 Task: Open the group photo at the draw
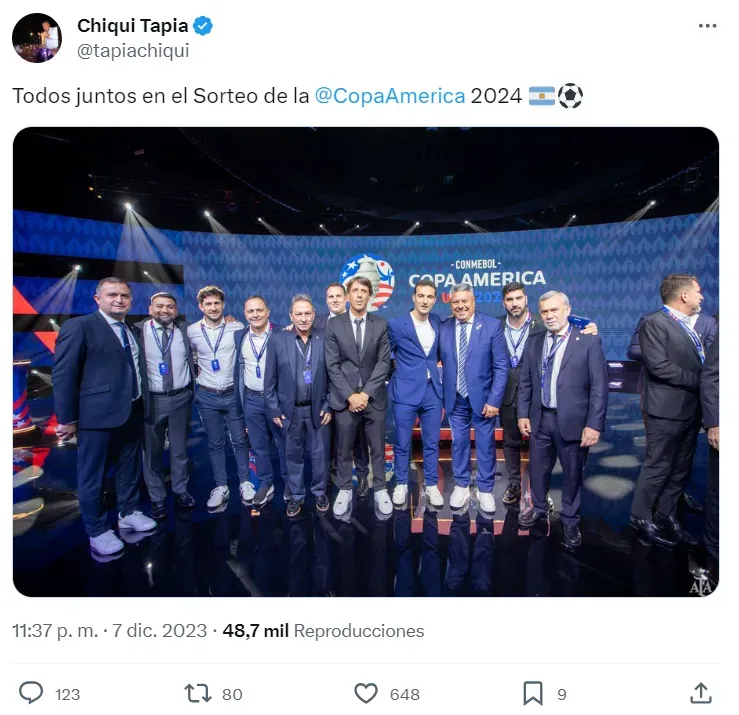click(366, 362)
